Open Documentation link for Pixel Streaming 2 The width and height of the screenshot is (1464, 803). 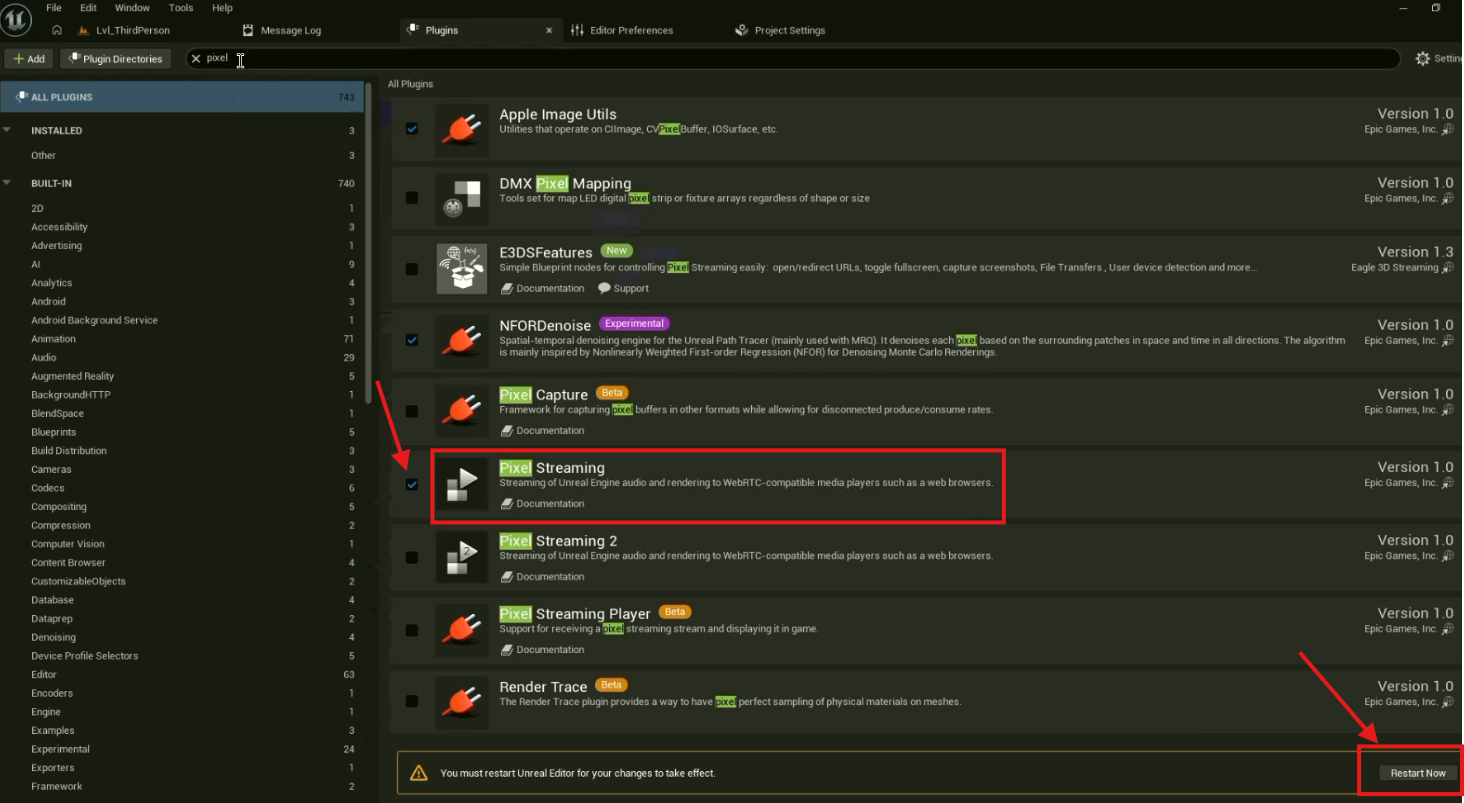pos(543,576)
